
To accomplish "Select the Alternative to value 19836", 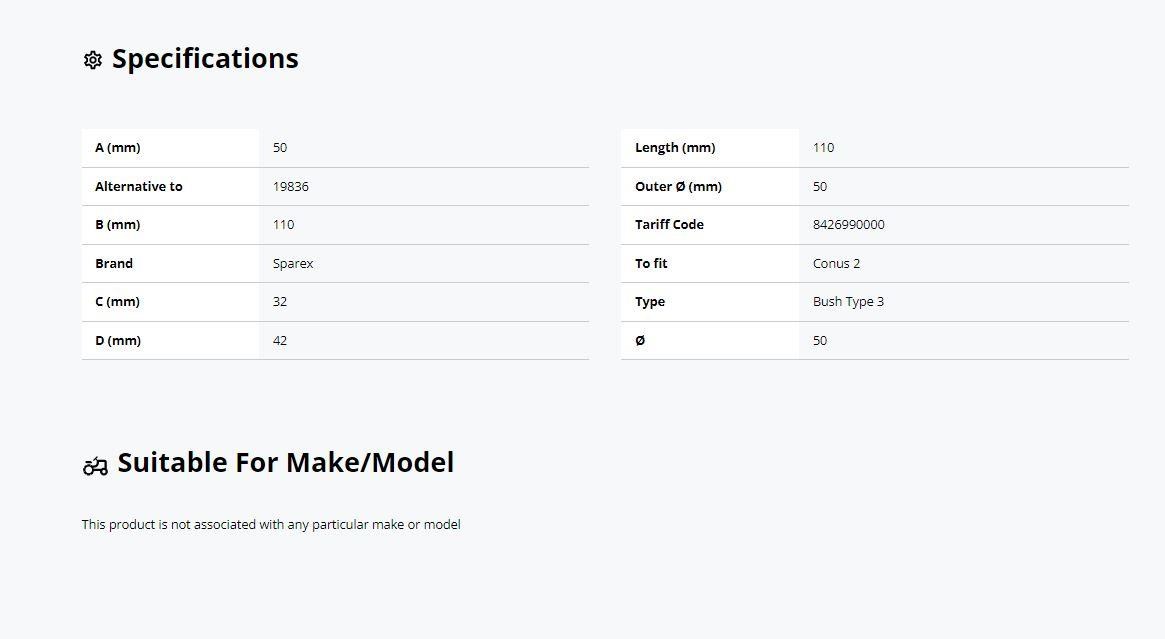I will (291, 186).
